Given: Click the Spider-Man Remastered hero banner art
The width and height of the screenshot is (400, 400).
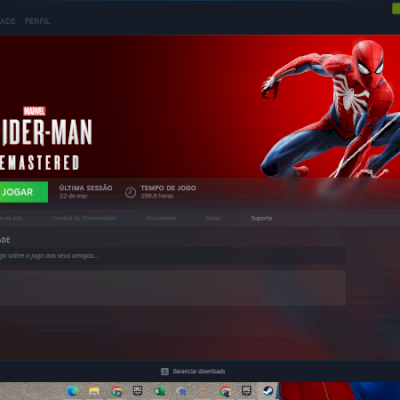Looking at the screenshot, I should [x=200, y=107].
